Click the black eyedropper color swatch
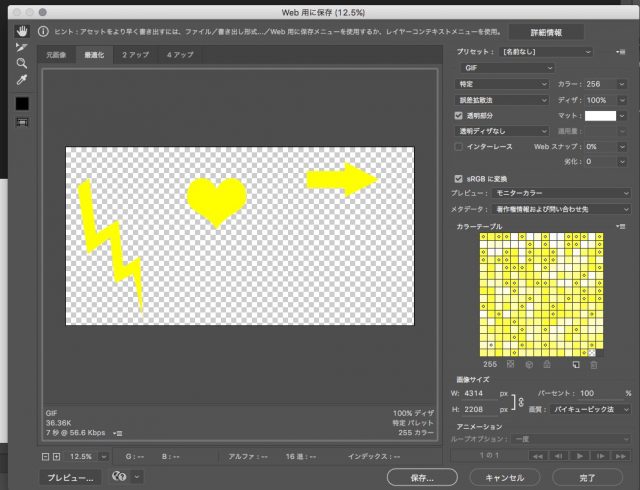Viewport: 640px width, 490px height. [x=21, y=103]
